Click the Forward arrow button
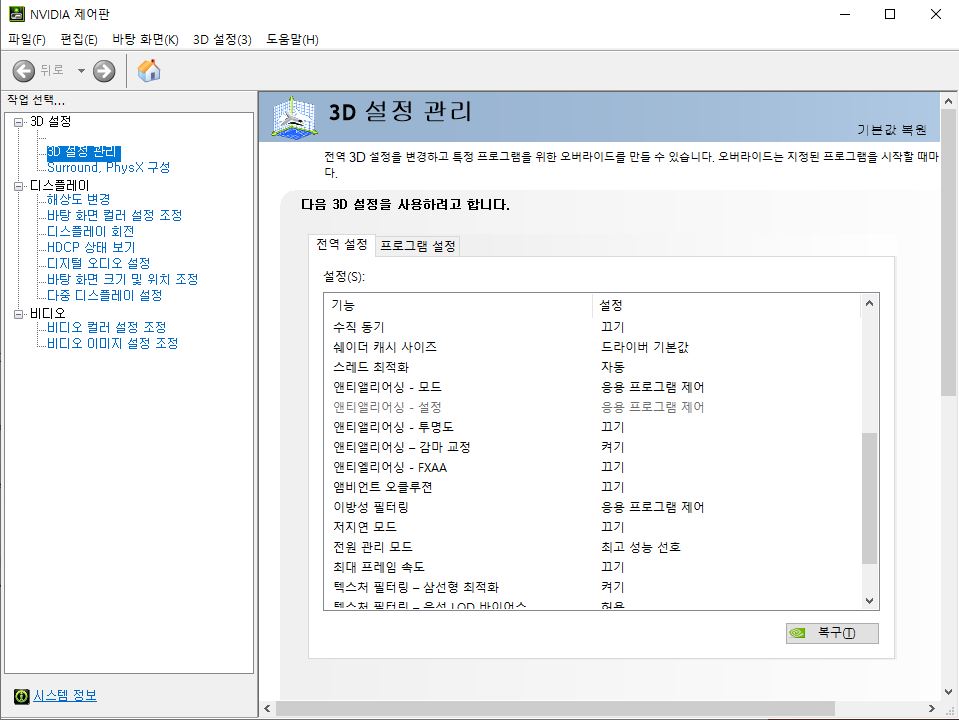This screenshot has width=959, height=720. tap(104, 71)
